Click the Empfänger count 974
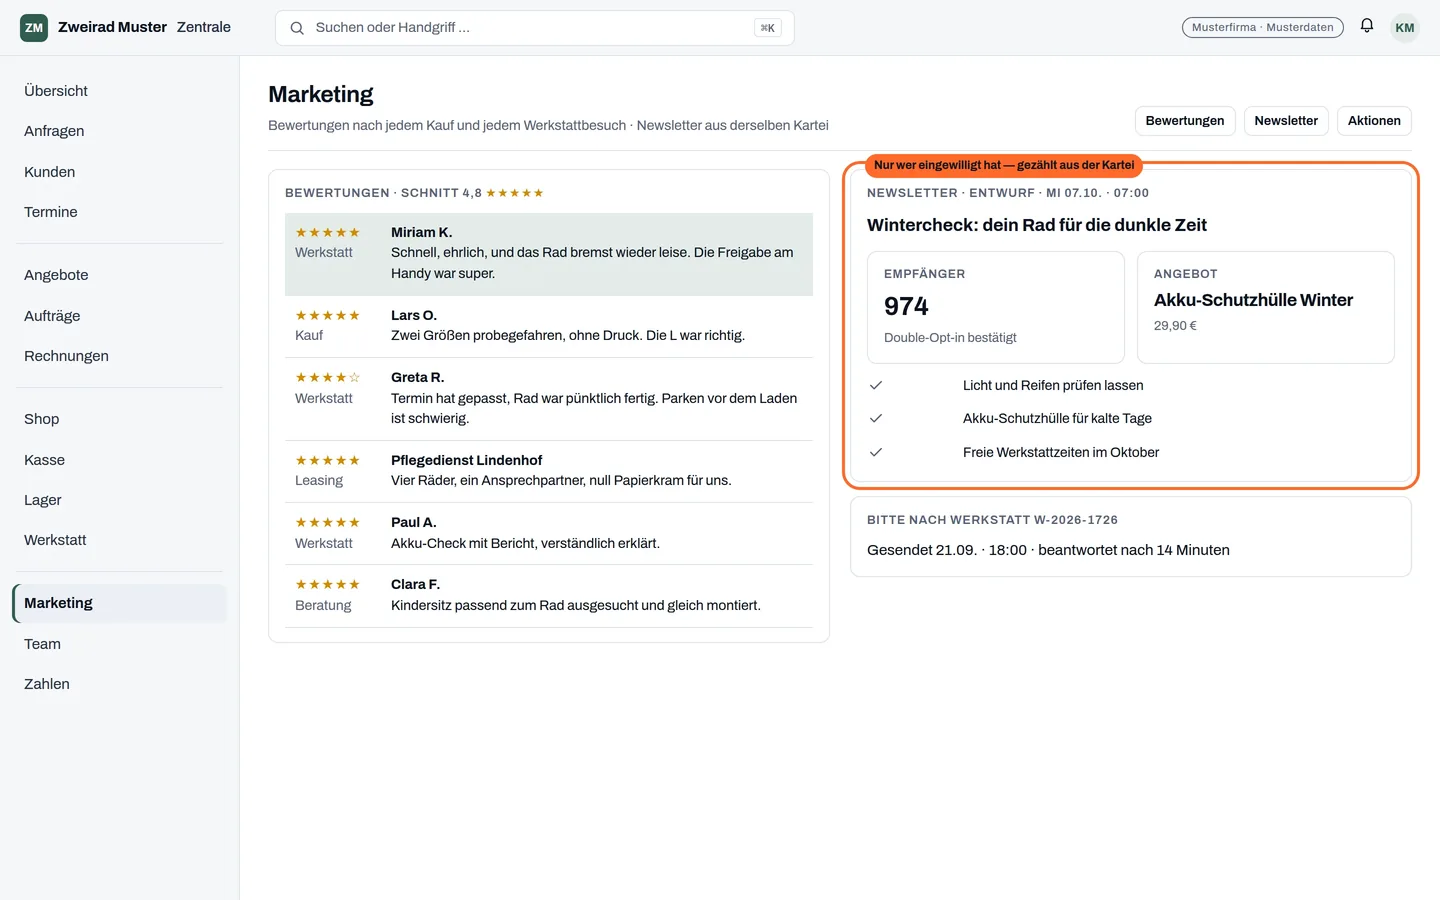 (906, 306)
